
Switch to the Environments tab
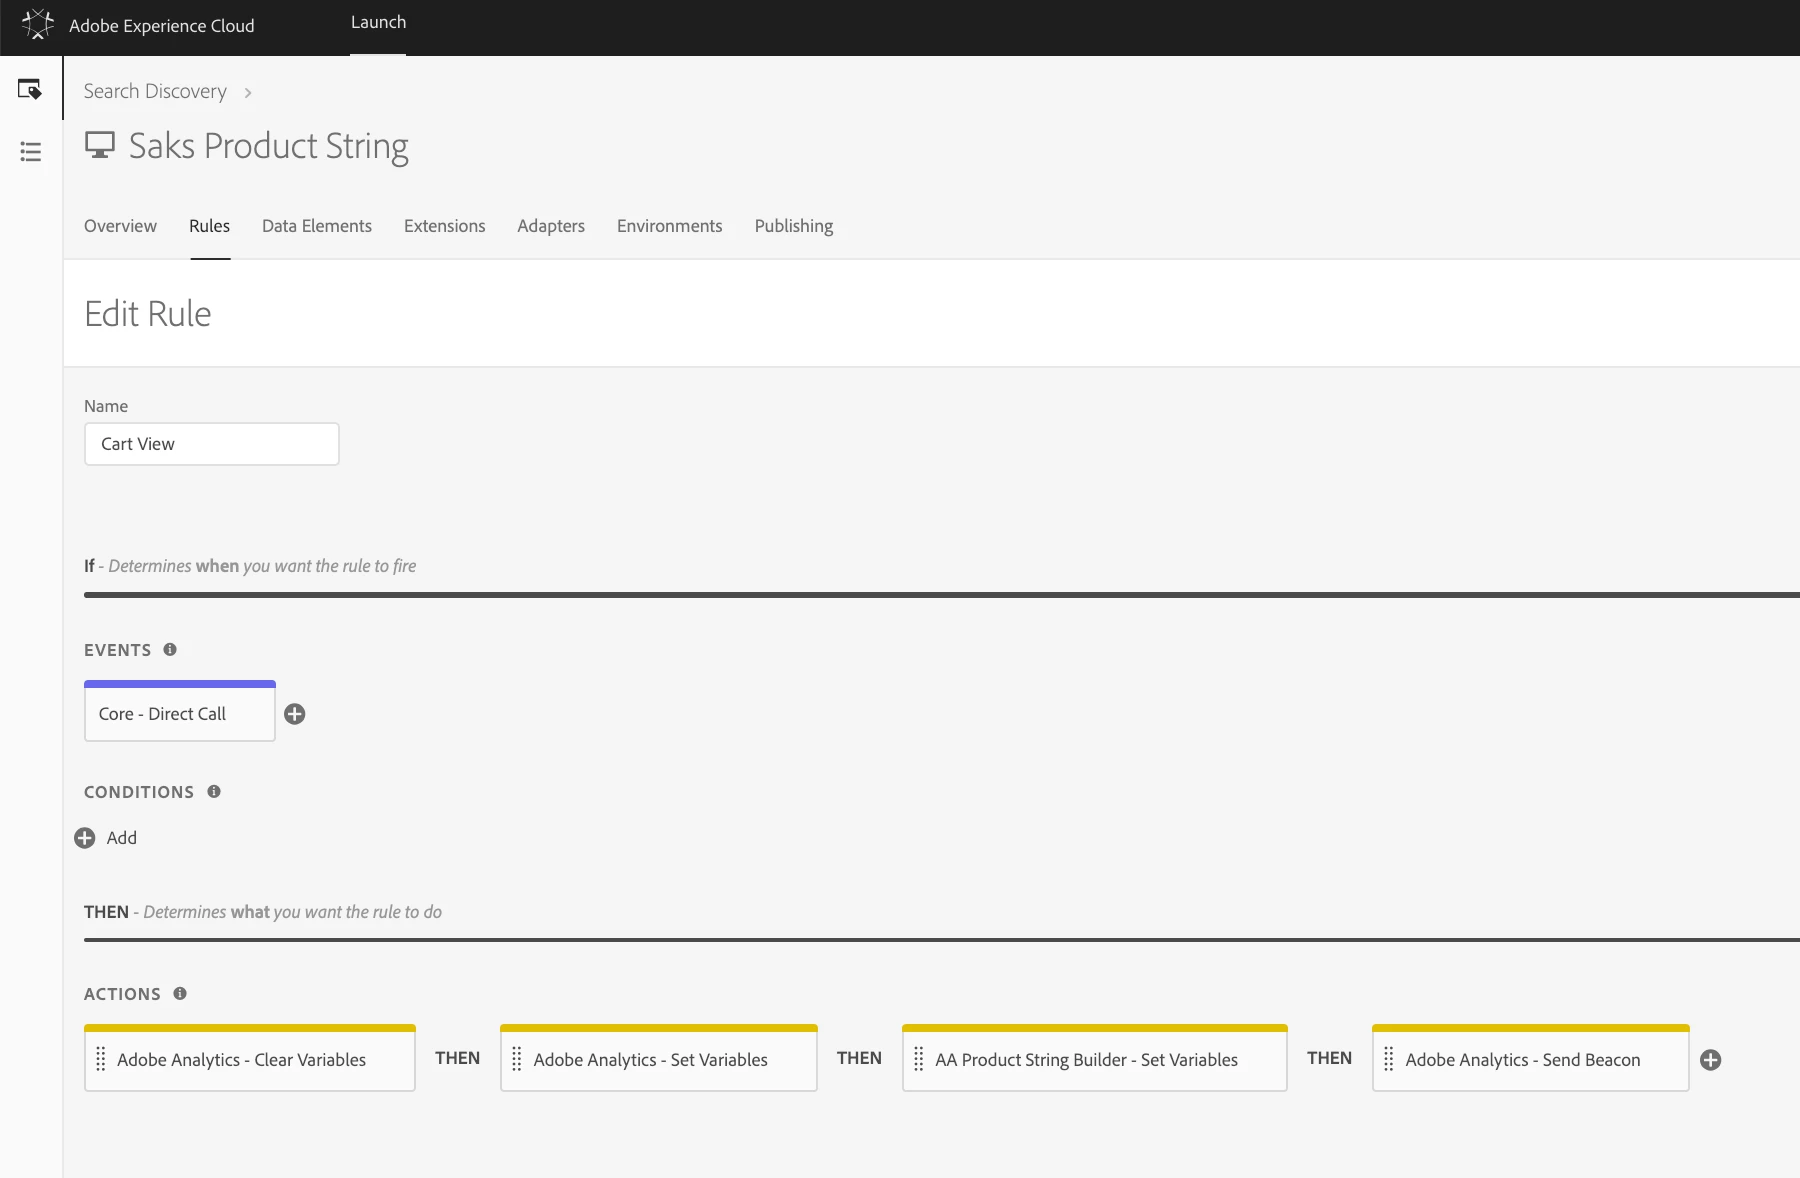coord(670,226)
